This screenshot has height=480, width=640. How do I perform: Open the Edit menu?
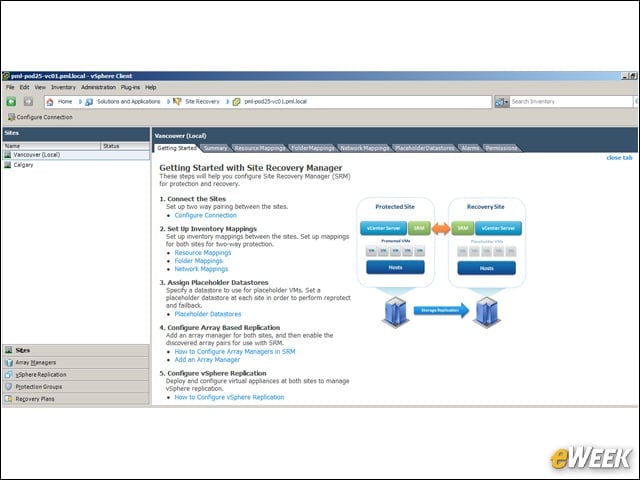(24, 87)
